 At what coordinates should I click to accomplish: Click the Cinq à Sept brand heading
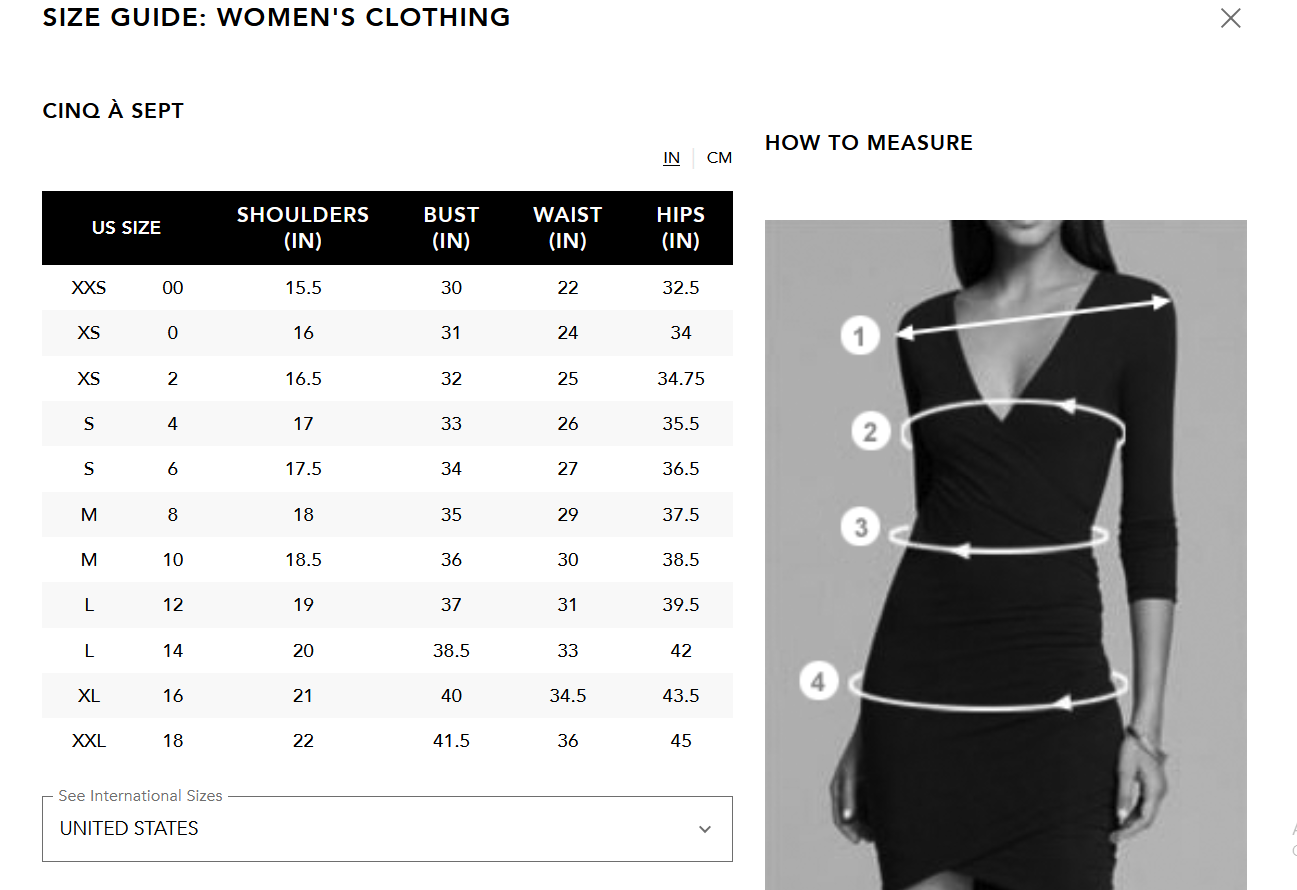[113, 111]
